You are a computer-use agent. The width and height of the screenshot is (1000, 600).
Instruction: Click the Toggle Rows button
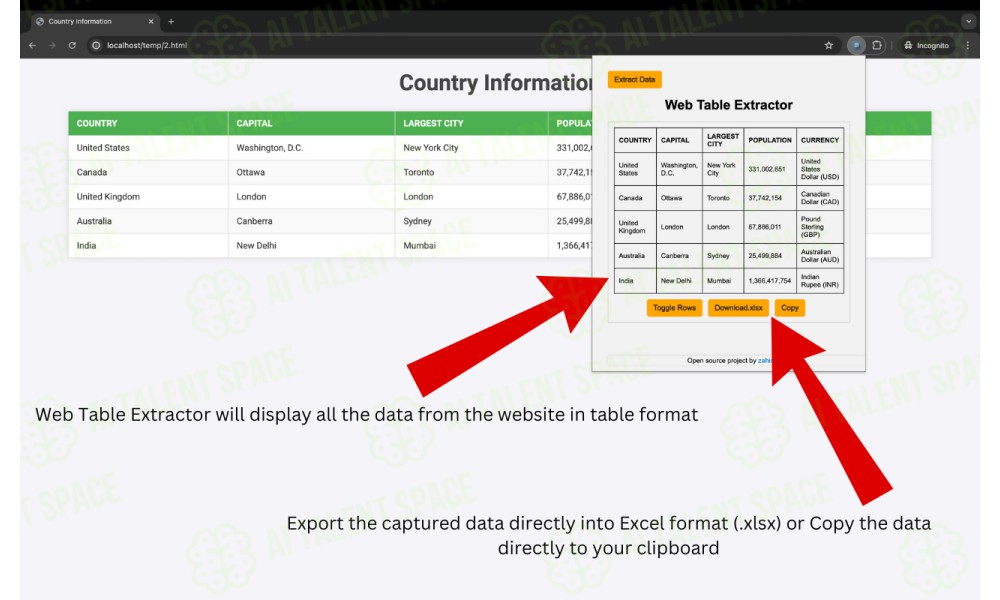[x=674, y=308]
